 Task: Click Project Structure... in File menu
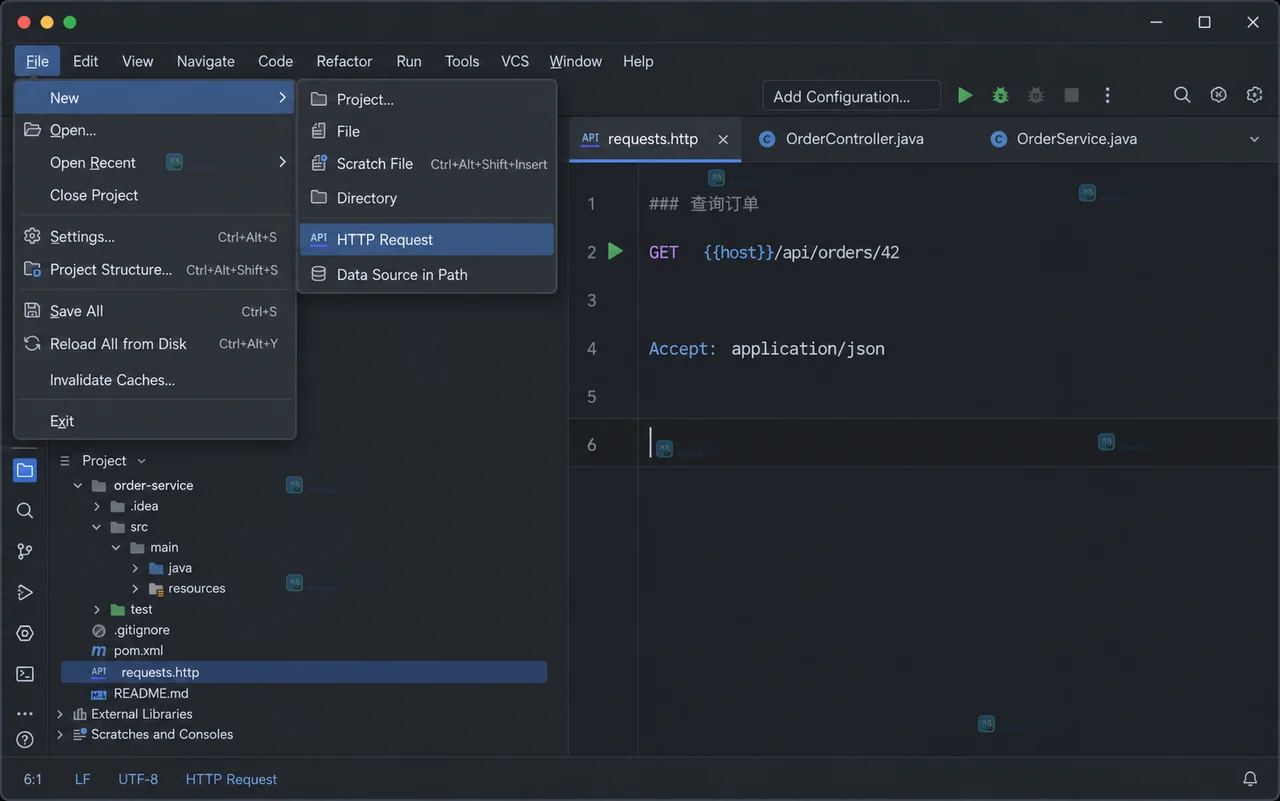click(155, 270)
